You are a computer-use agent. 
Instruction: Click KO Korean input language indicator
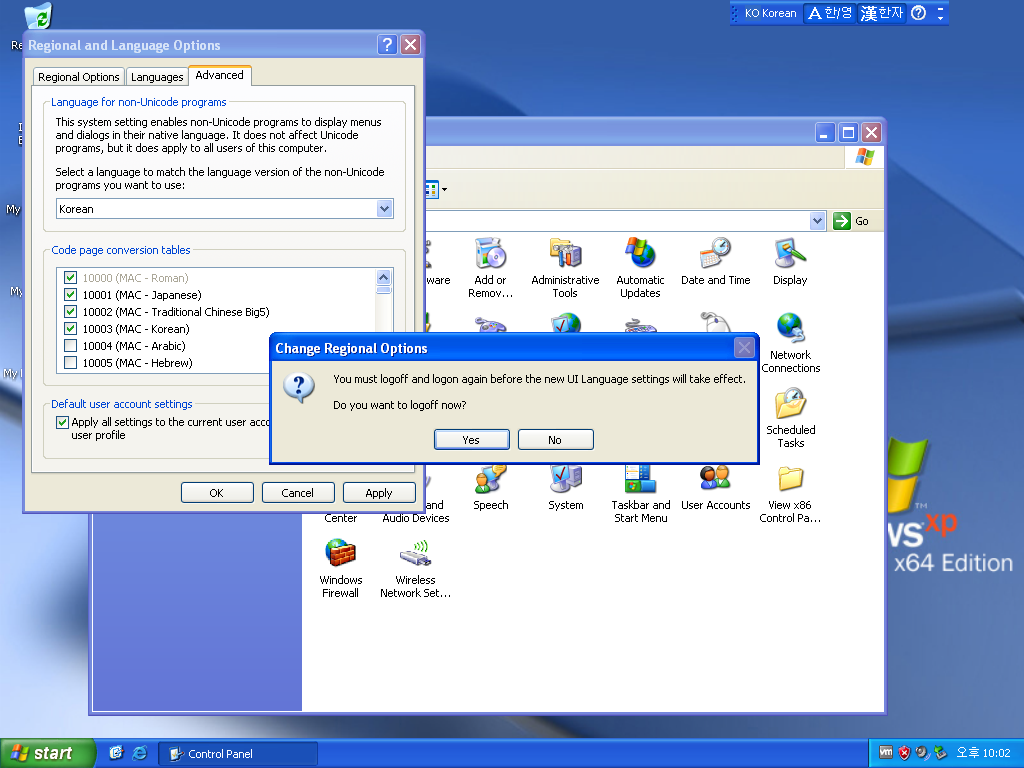770,13
